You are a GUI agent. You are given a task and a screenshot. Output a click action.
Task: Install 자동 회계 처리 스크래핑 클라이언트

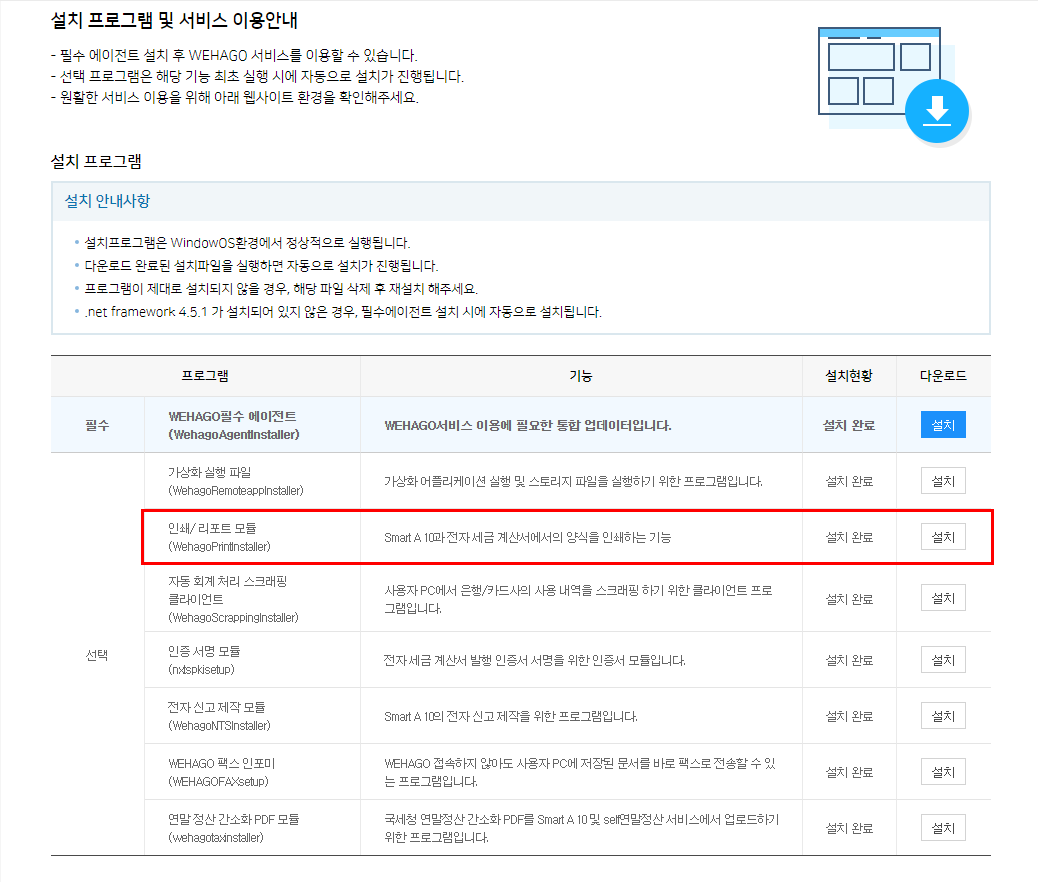[942, 598]
